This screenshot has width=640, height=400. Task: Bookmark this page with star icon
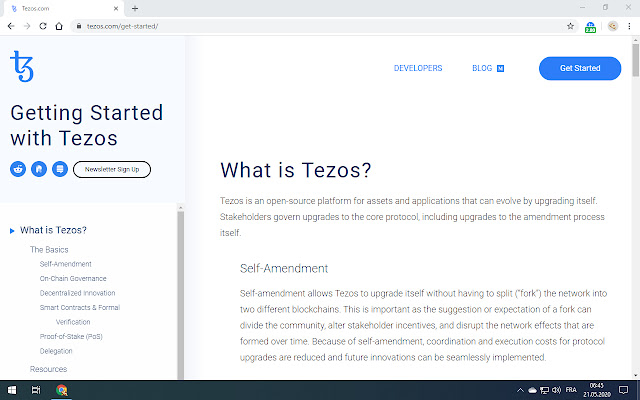click(570, 26)
